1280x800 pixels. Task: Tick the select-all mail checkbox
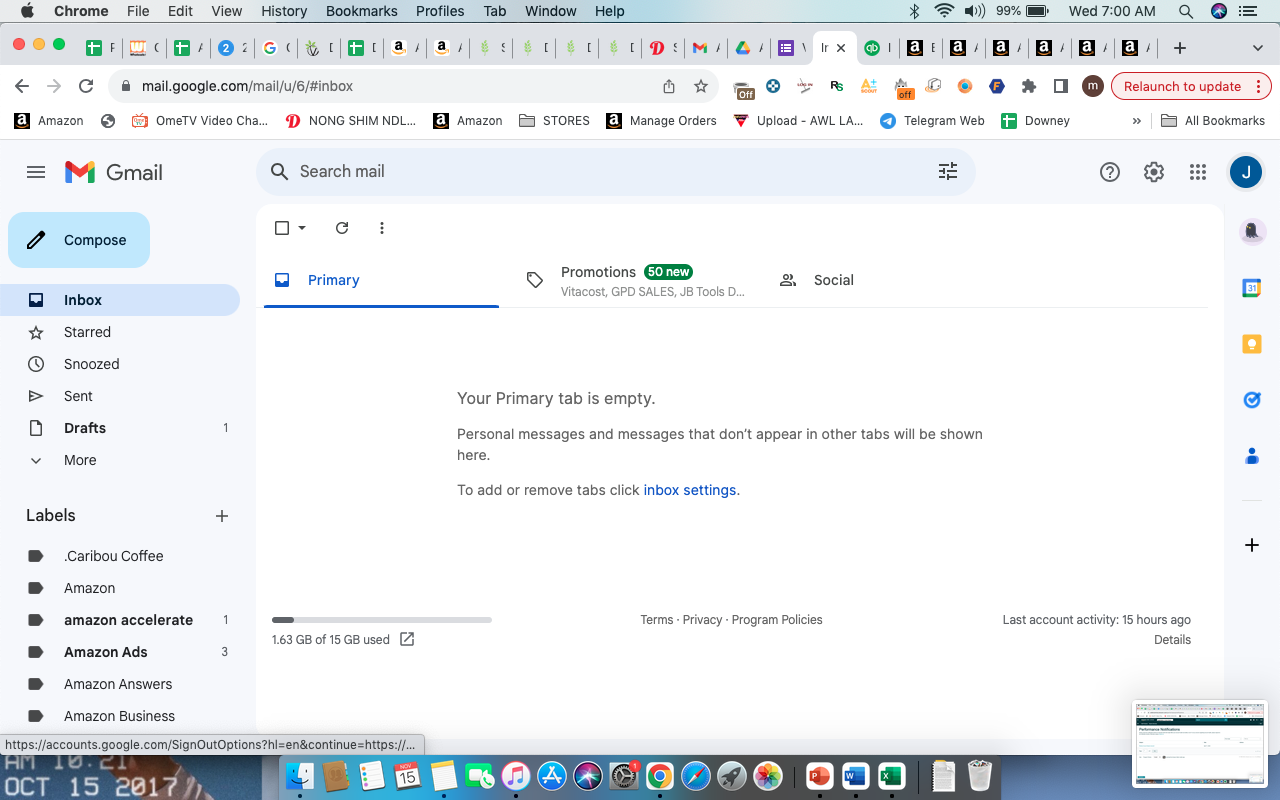coord(282,228)
